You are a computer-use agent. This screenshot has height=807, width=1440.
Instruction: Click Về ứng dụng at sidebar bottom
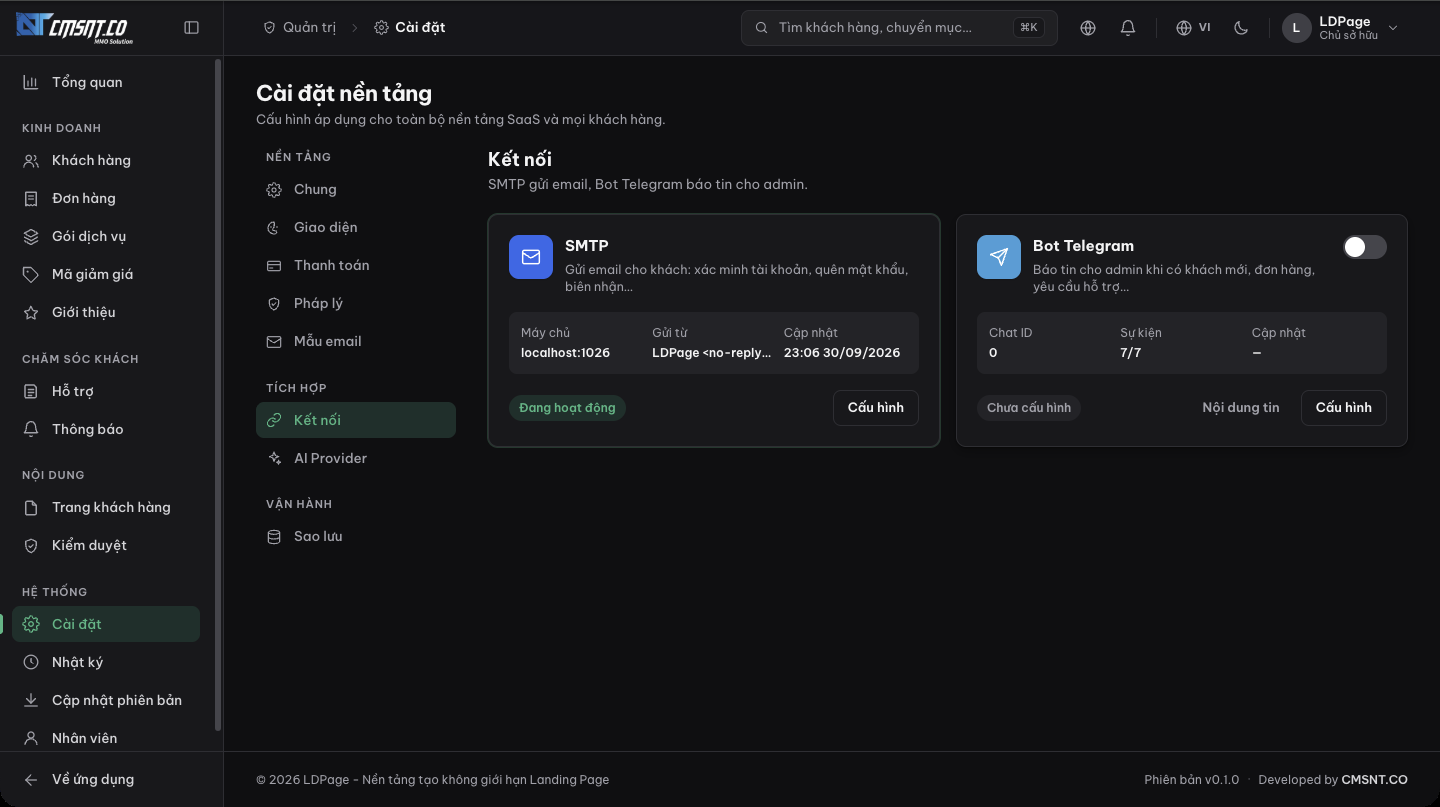(106, 779)
